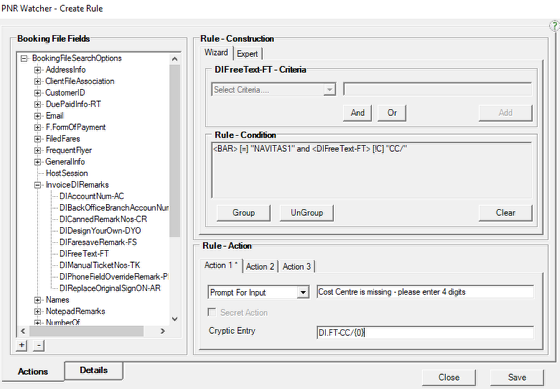Click the tree scroll right arrow
560x389 pixels.
[x=162, y=331]
